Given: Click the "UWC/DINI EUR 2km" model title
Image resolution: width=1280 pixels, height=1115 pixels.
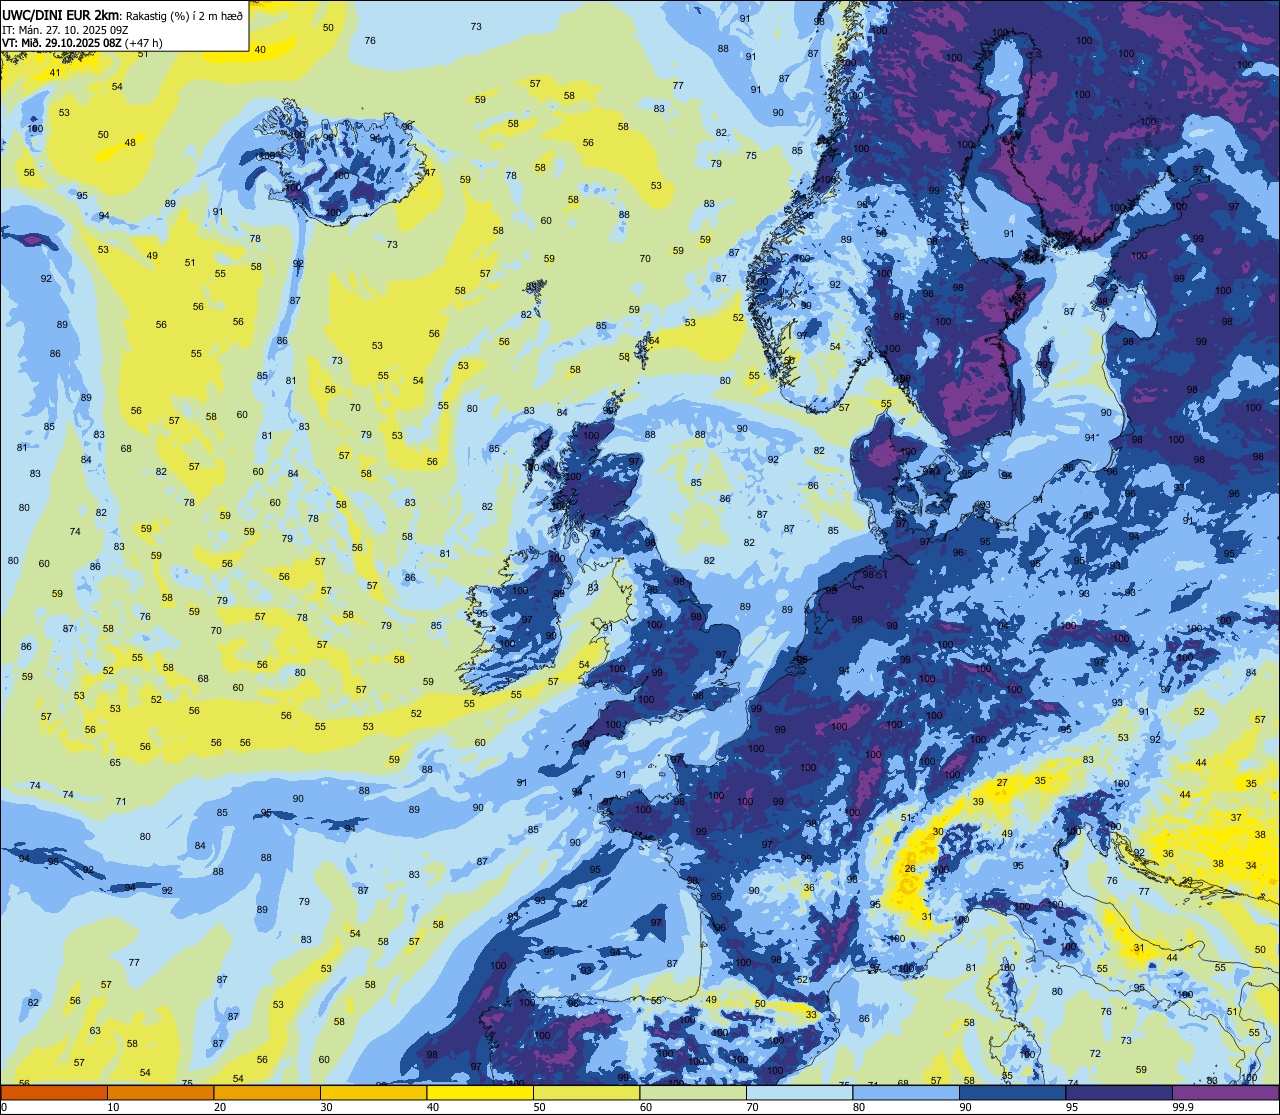Looking at the screenshot, I should (60, 14).
